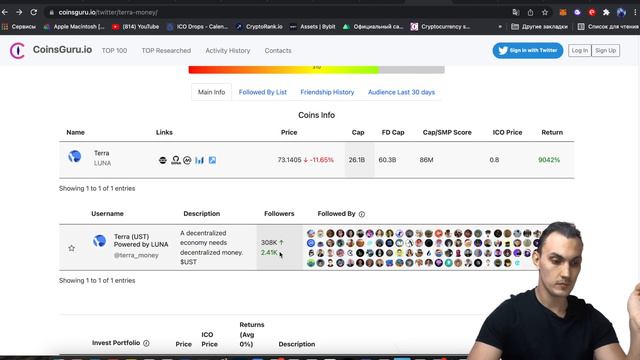The height and width of the screenshot is (360, 640).
Task: Sort by the Cap/SMP Score column header
Action: coord(447,132)
